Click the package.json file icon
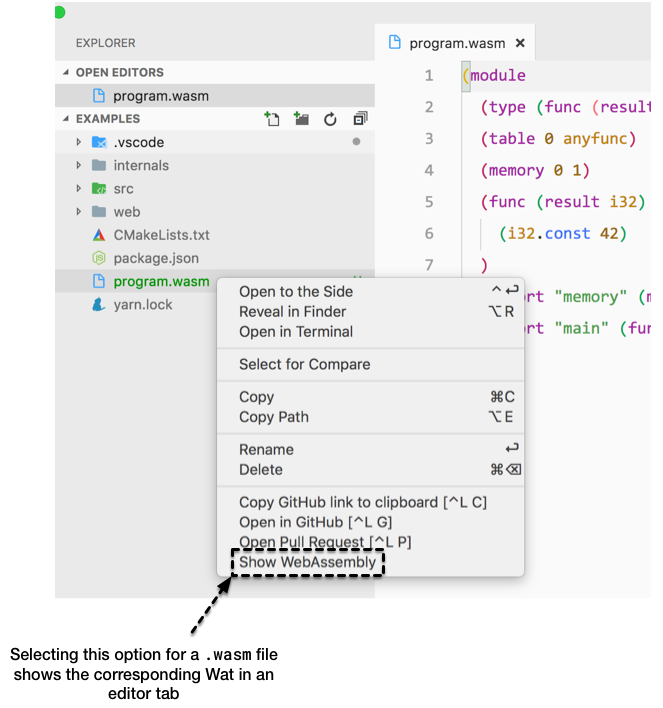The width and height of the screenshot is (663, 708). coord(99,258)
